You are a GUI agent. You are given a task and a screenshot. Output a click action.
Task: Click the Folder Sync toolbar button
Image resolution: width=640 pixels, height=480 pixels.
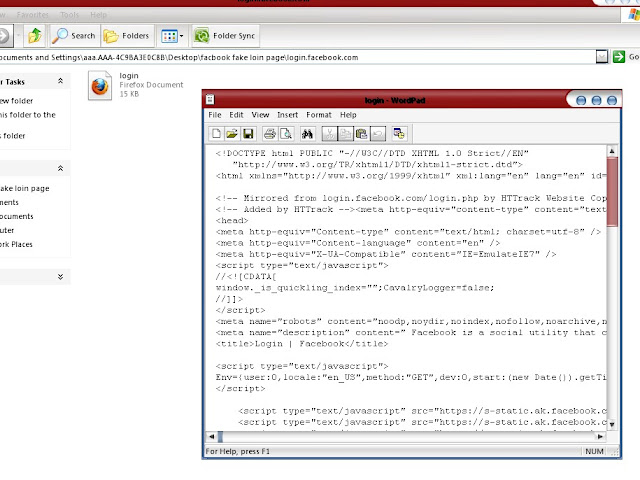tap(225, 36)
